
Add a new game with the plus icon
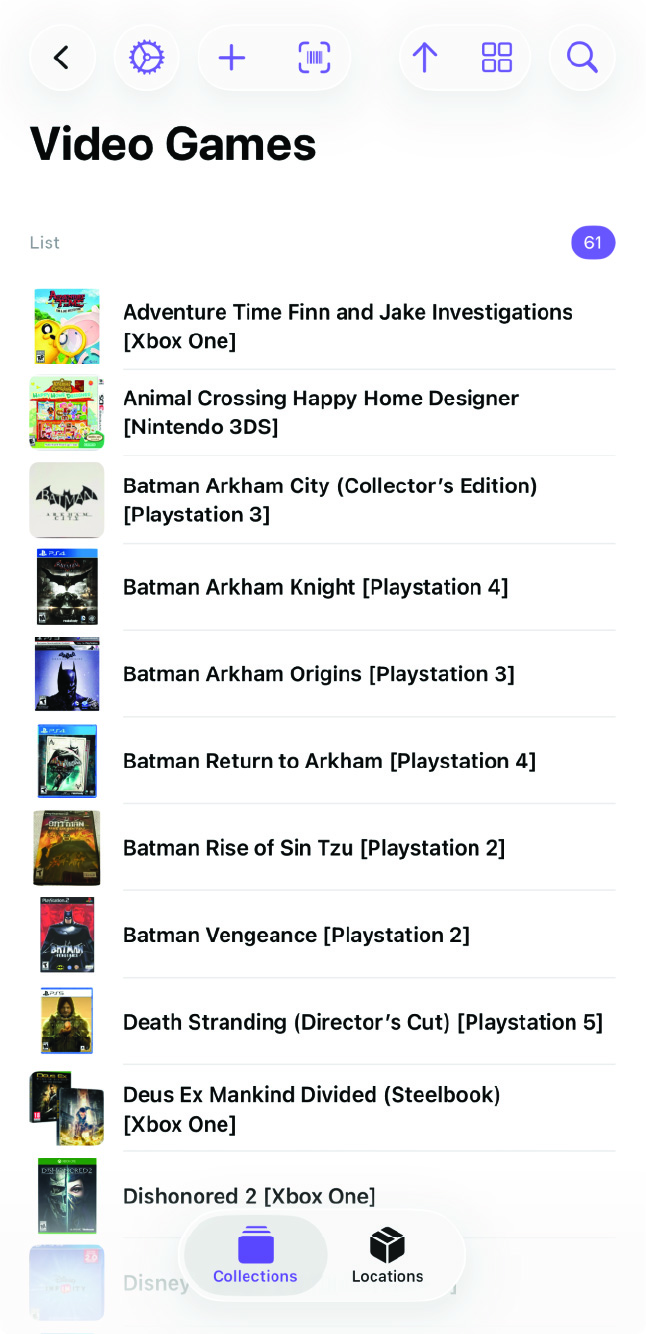tap(232, 57)
